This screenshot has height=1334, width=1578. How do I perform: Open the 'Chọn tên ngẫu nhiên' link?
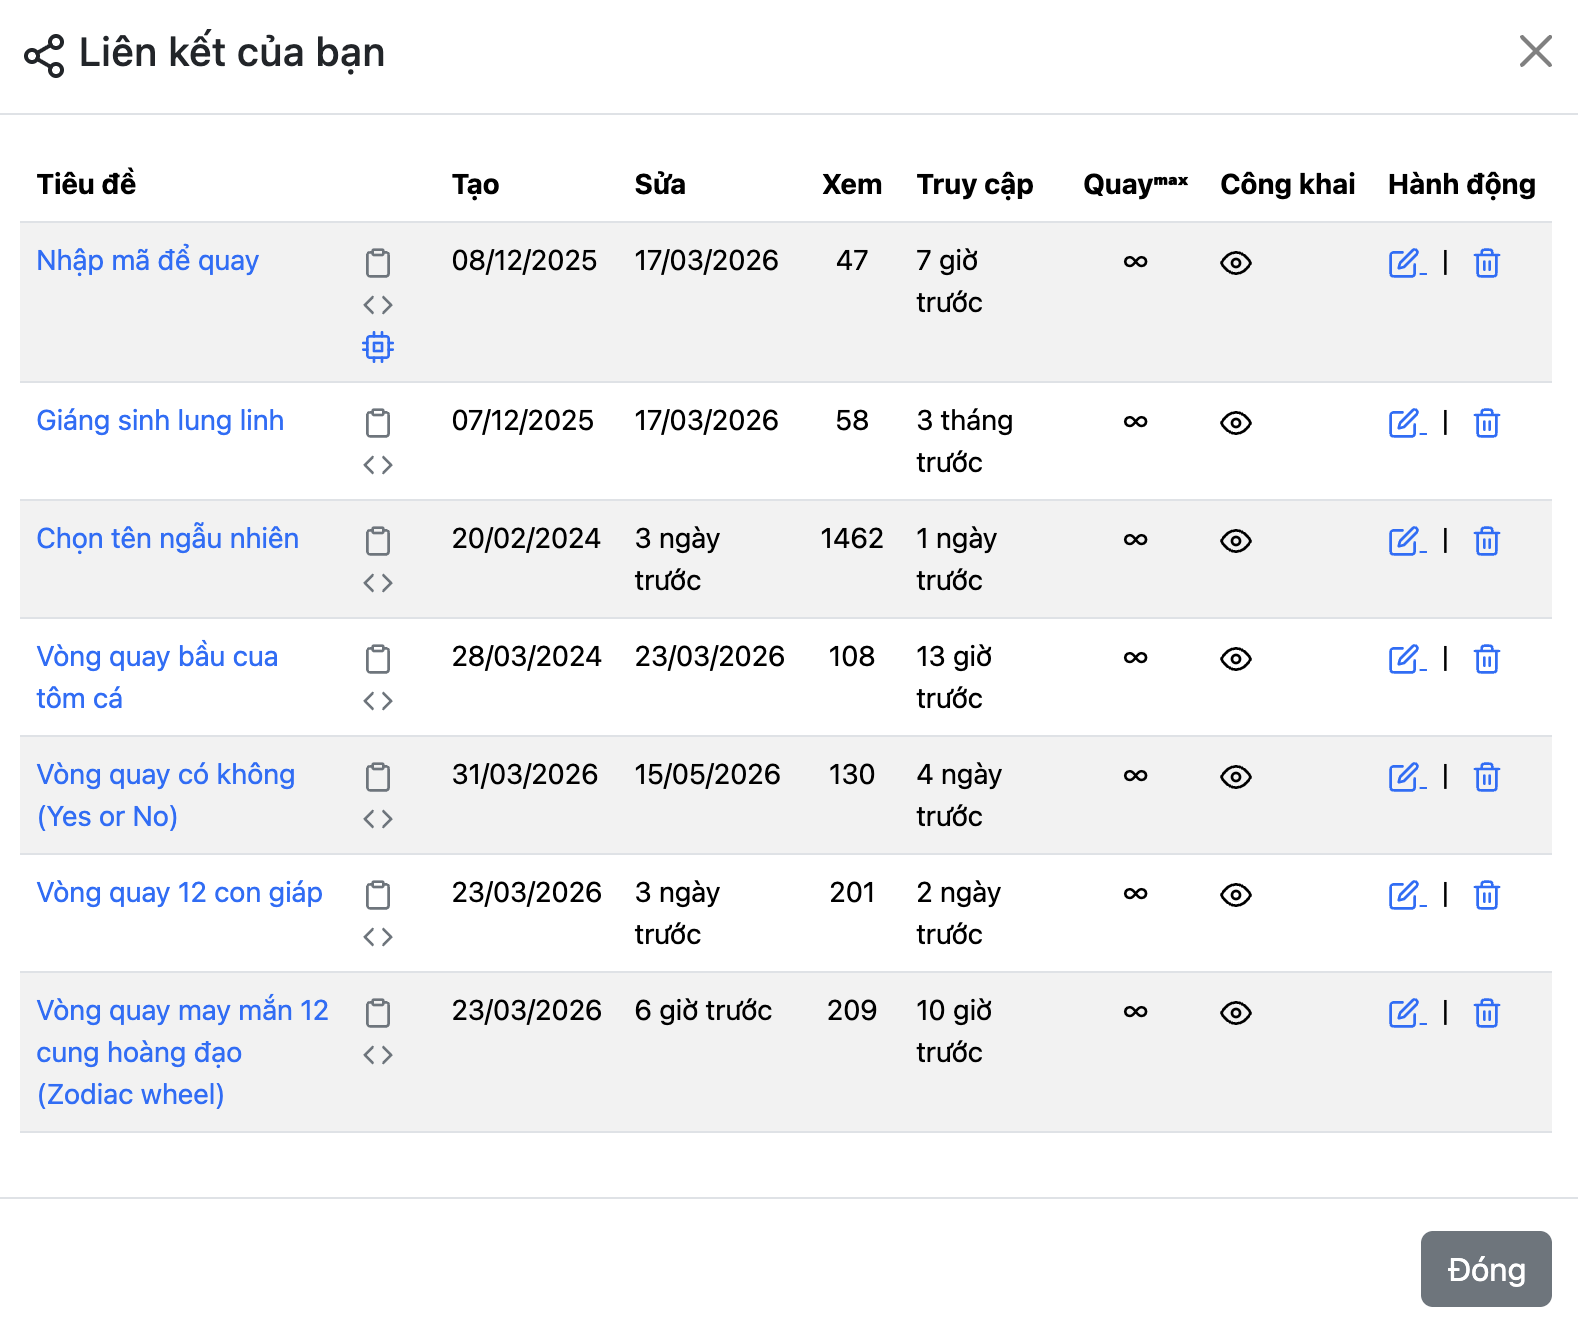point(168,539)
